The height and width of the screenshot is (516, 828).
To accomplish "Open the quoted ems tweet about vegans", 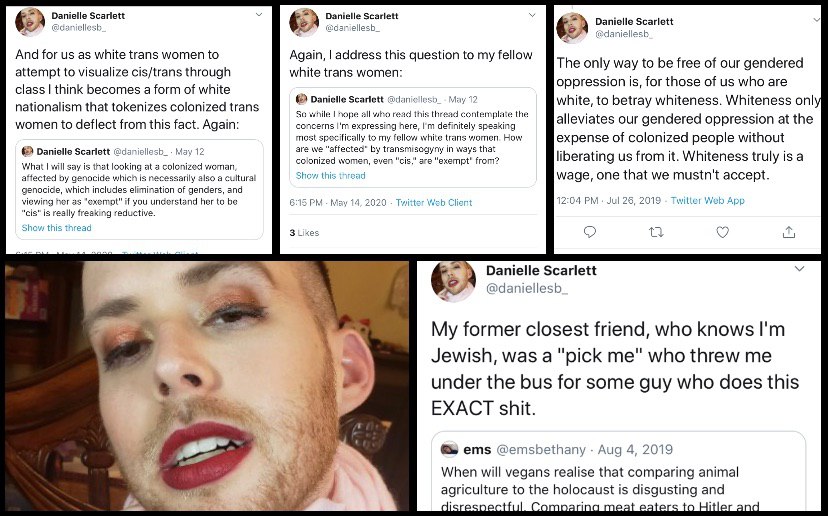I will [x=618, y=472].
